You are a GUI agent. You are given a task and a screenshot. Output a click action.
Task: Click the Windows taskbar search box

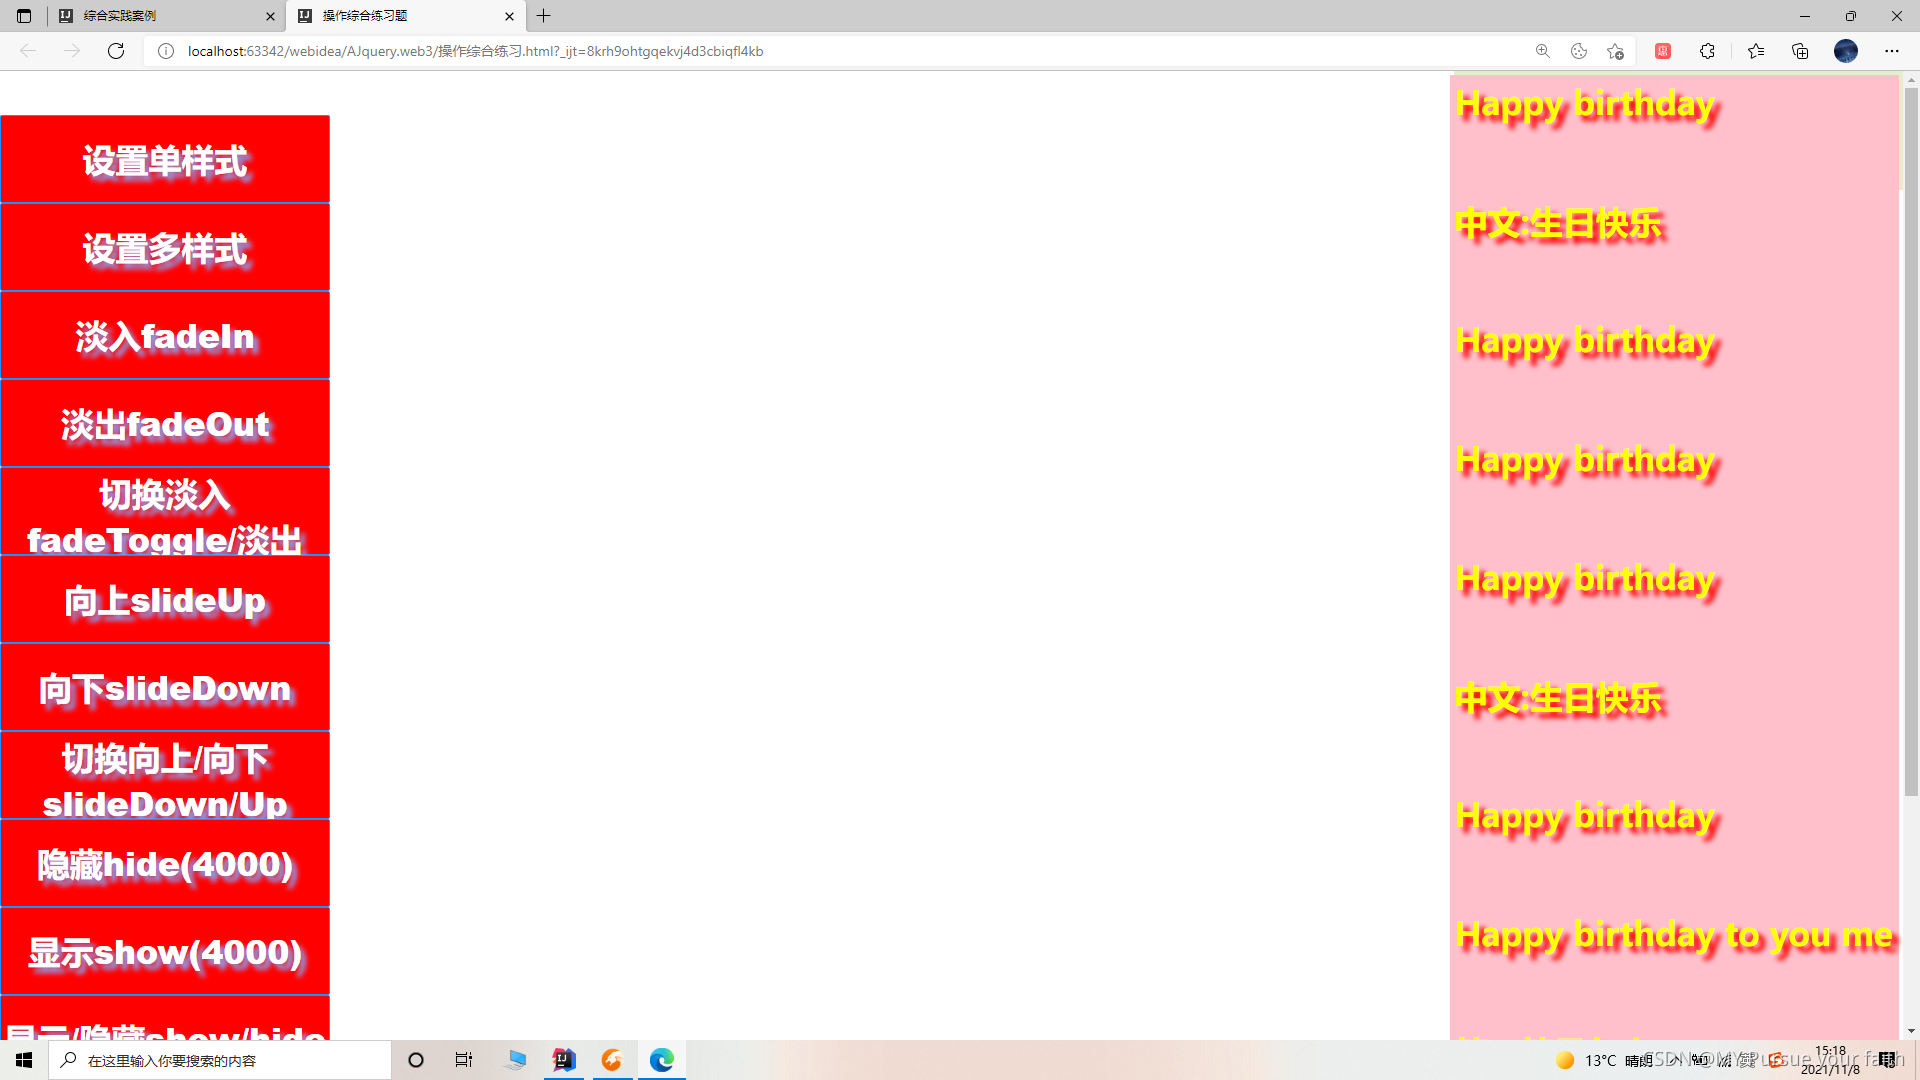(220, 1060)
